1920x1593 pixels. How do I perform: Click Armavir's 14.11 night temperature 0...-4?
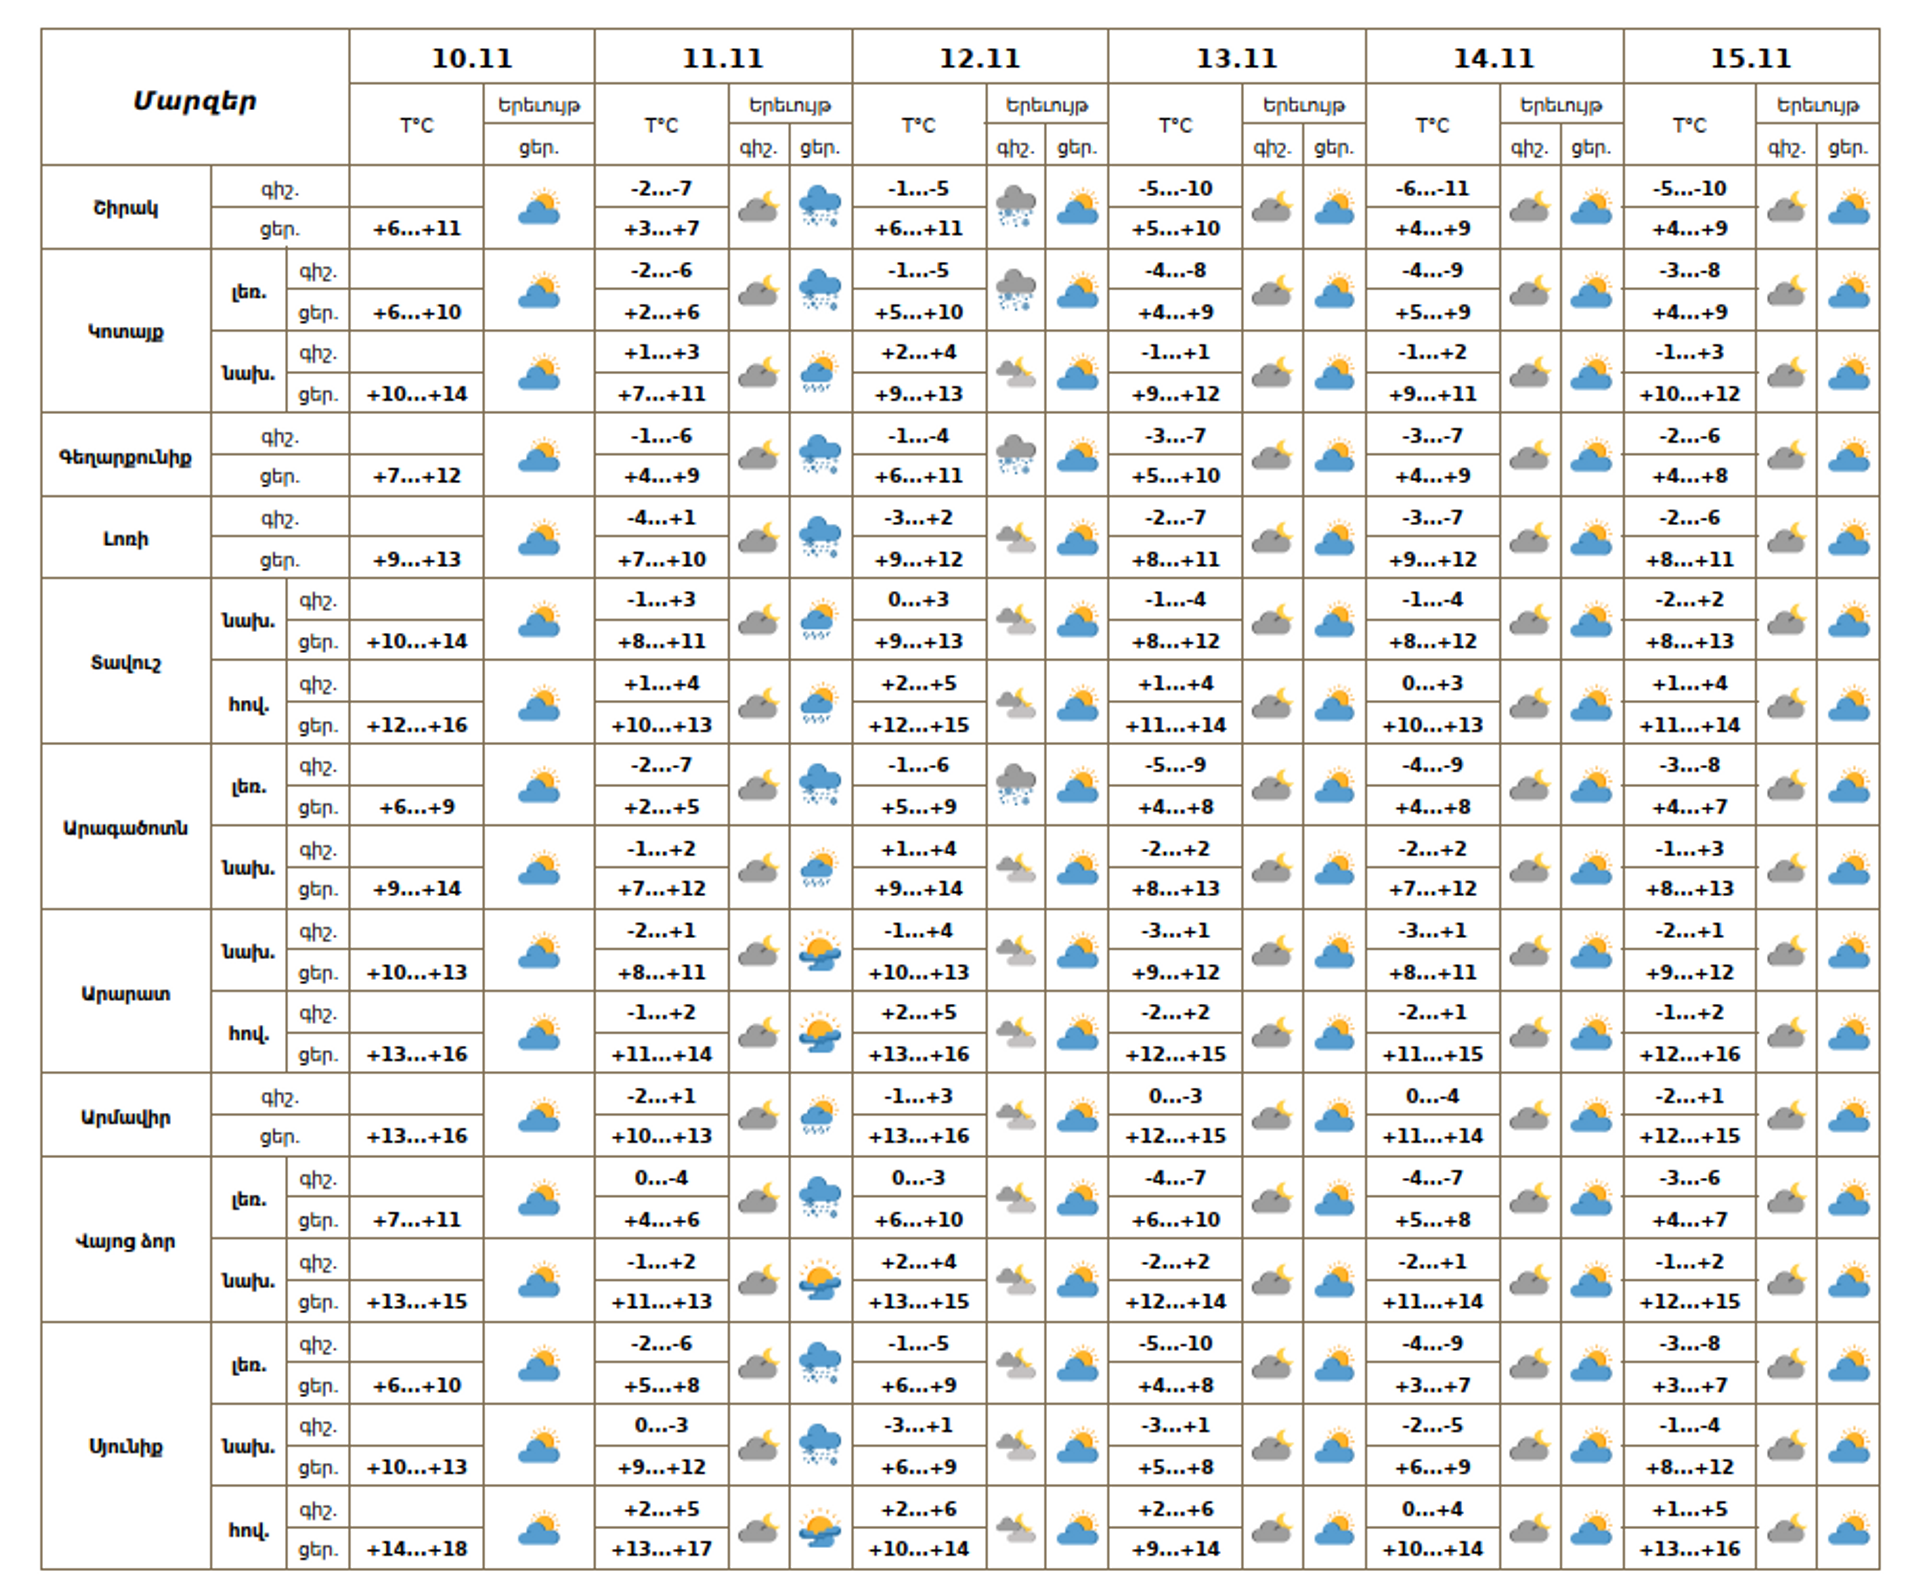tap(1432, 1095)
